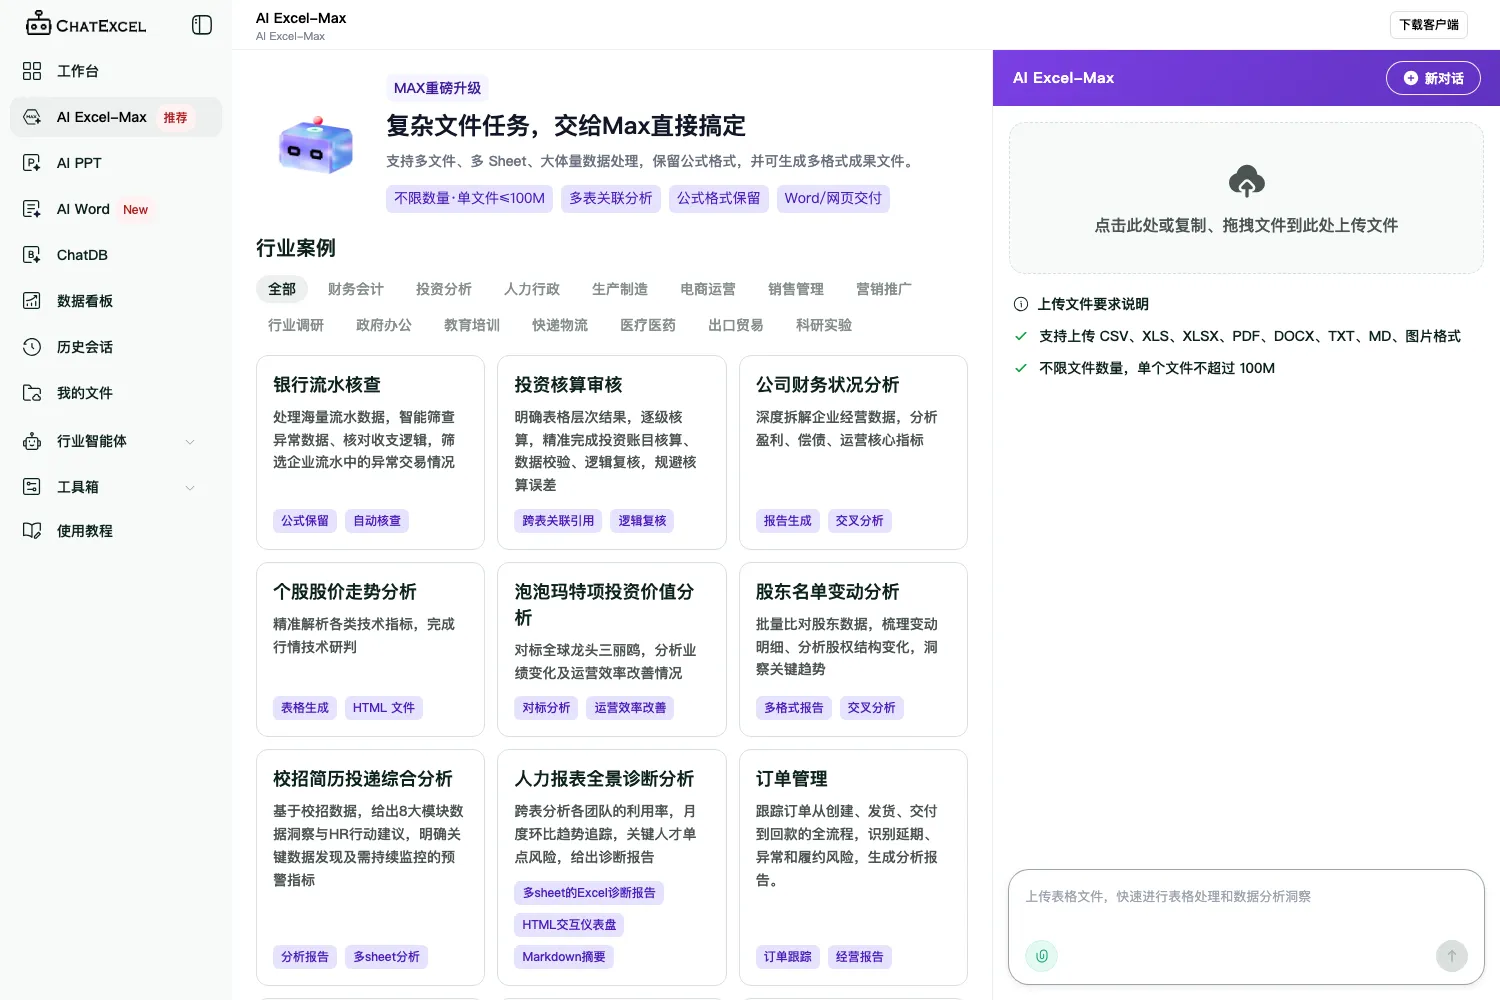Open the AI PPT sidebar icon

32,163
